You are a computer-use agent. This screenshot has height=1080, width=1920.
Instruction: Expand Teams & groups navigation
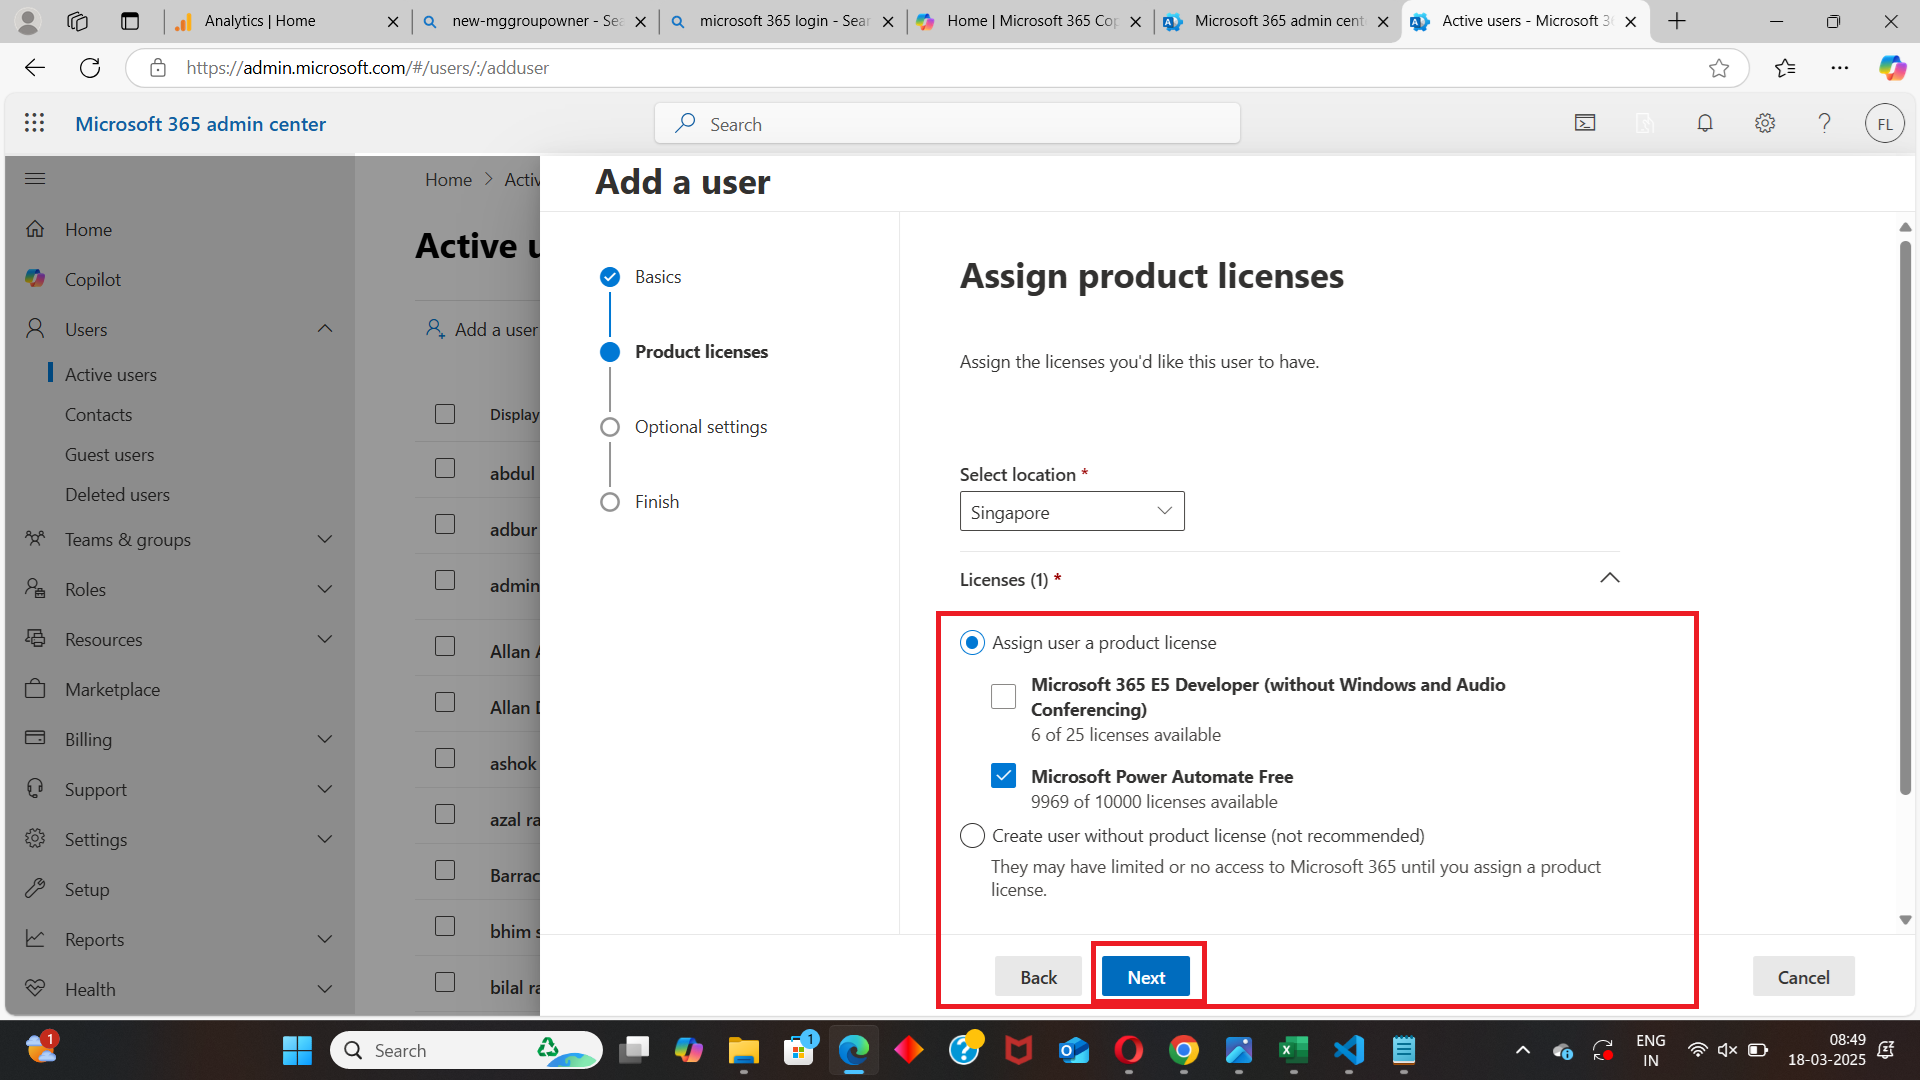point(325,539)
